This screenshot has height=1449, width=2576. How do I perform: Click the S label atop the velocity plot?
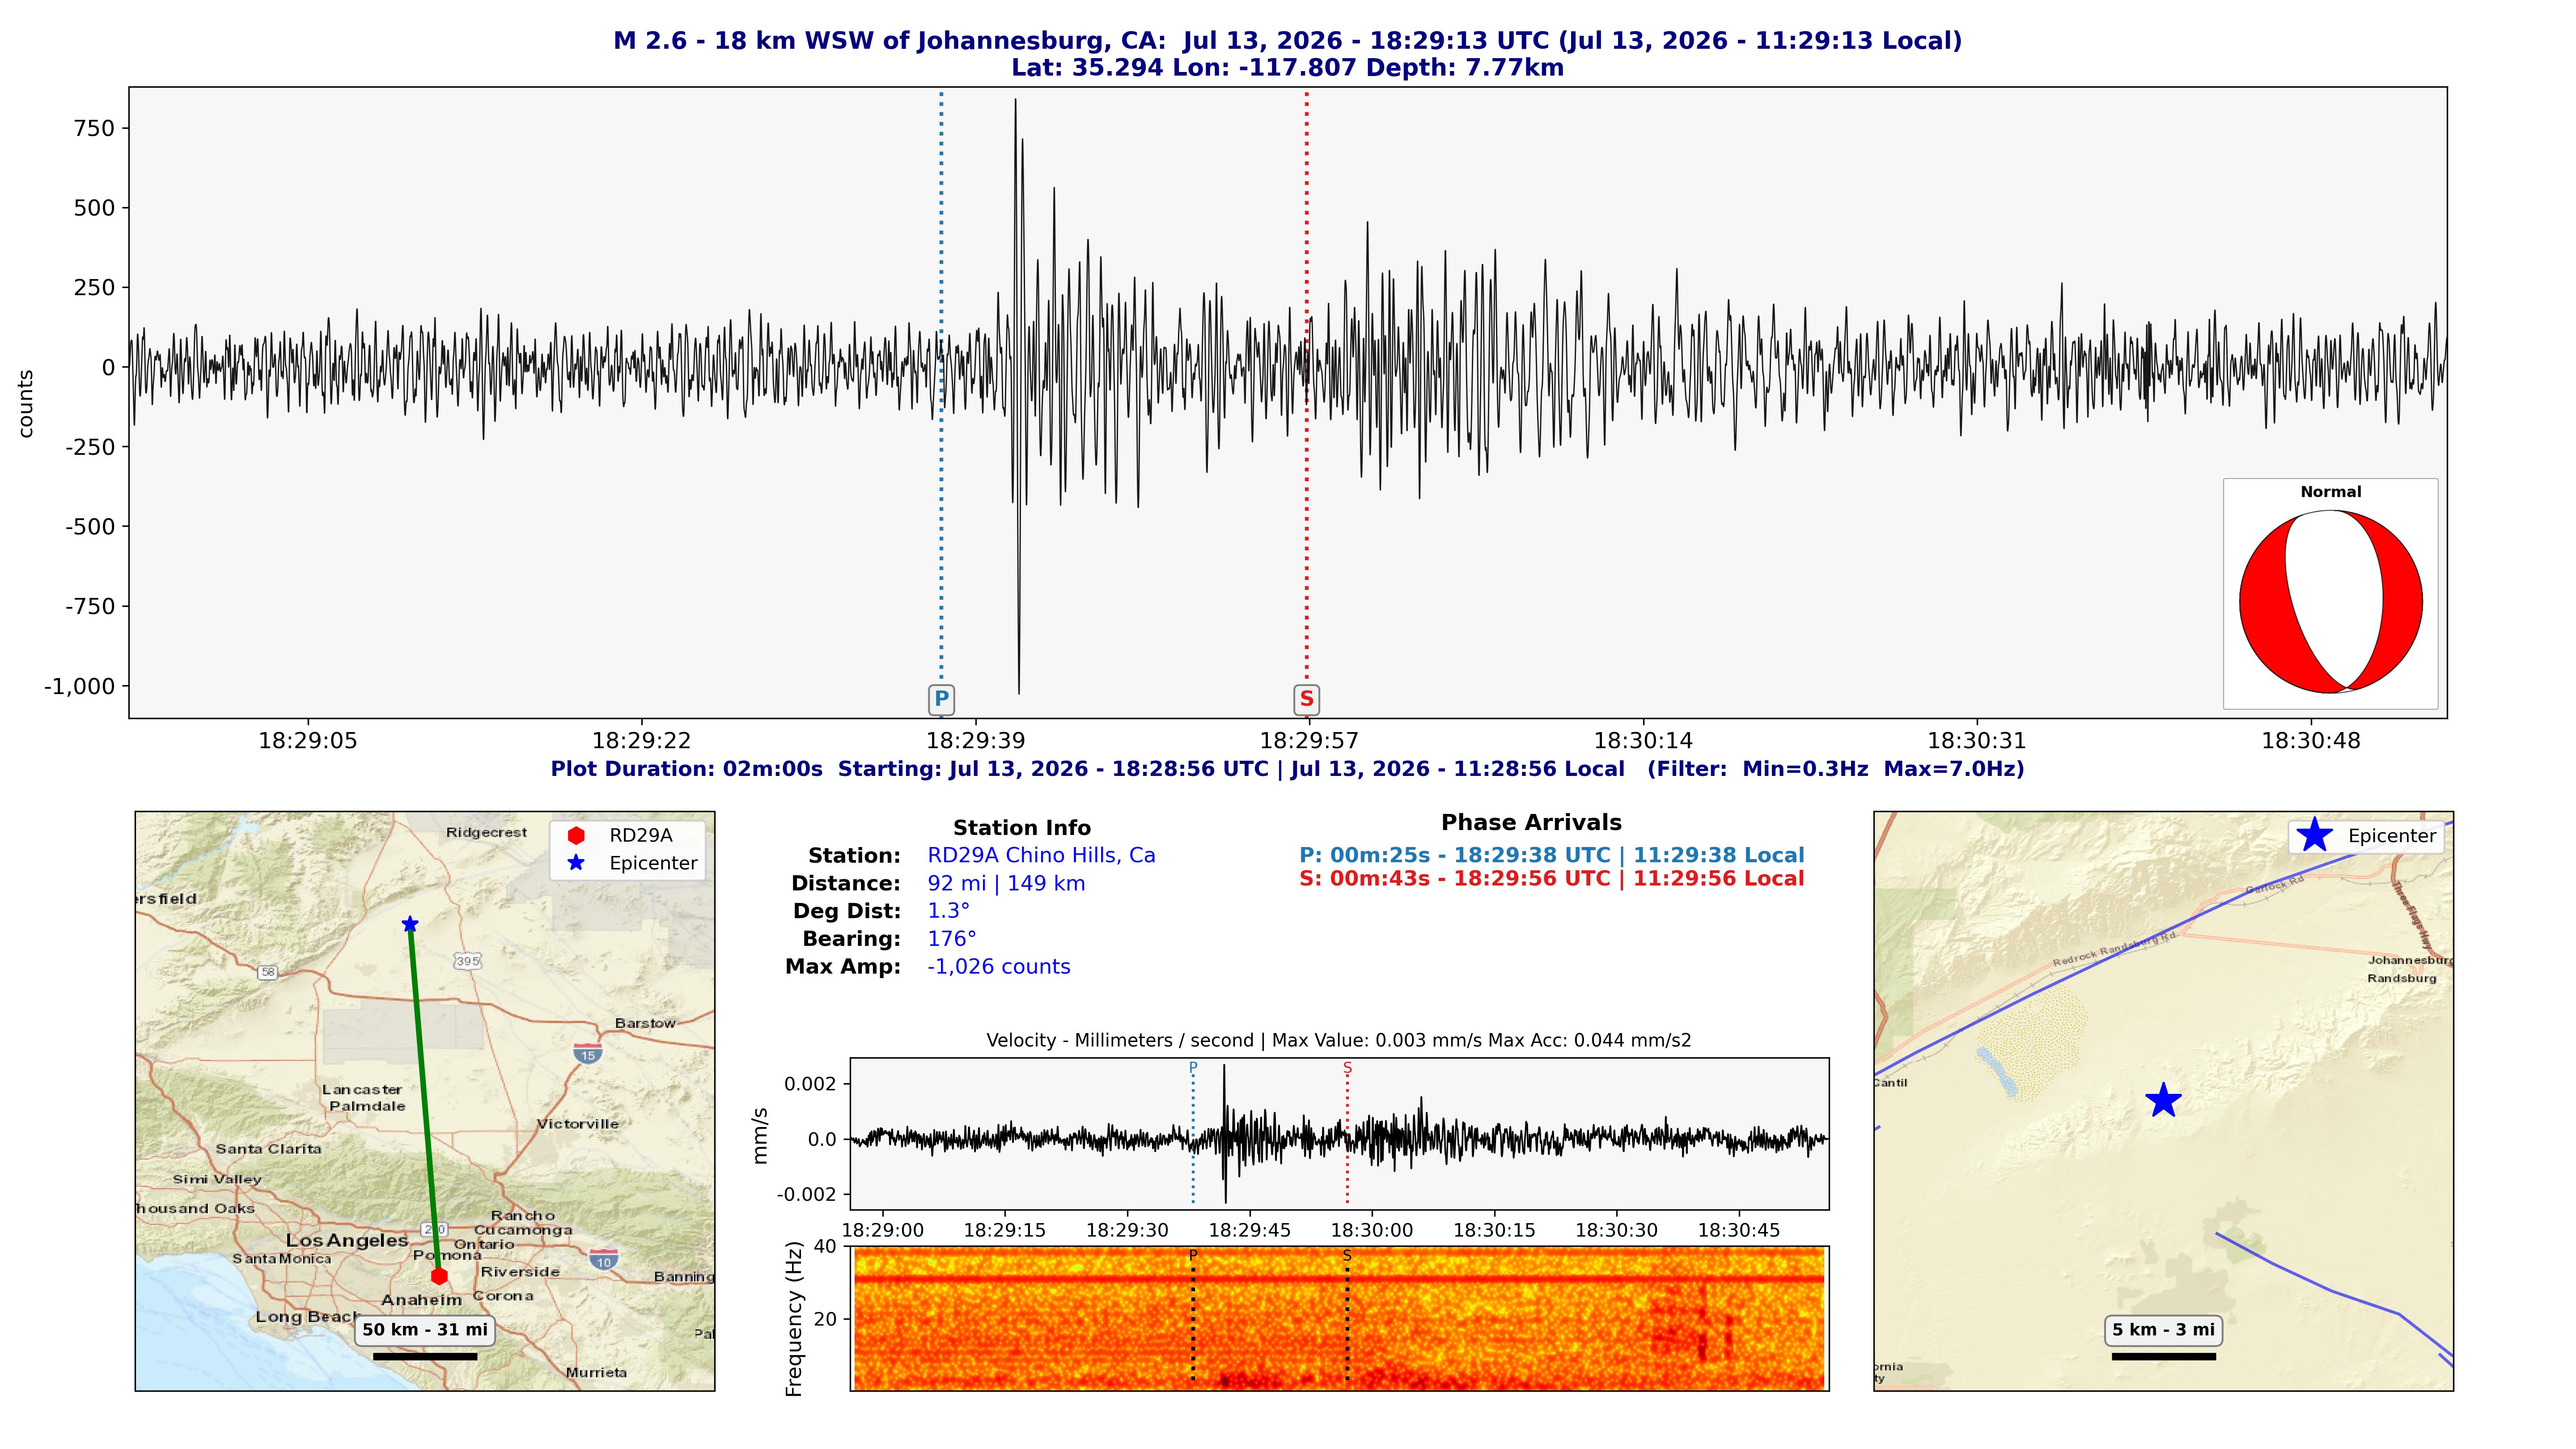point(1347,1068)
